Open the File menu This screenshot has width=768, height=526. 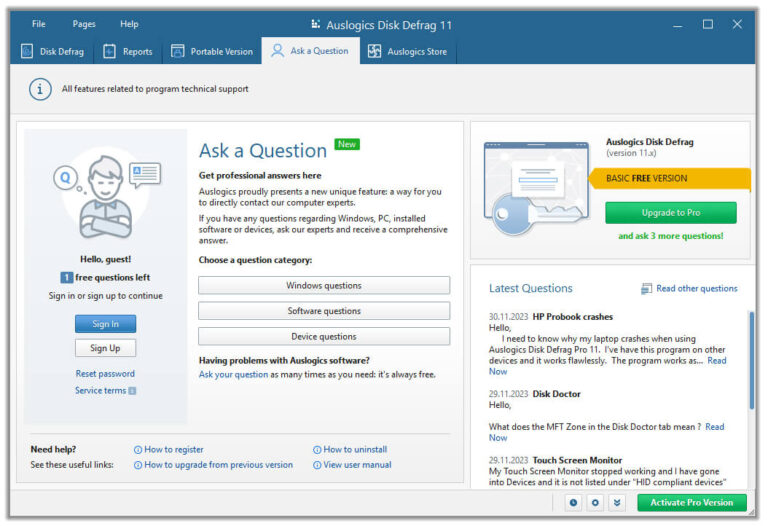(x=39, y=24)
